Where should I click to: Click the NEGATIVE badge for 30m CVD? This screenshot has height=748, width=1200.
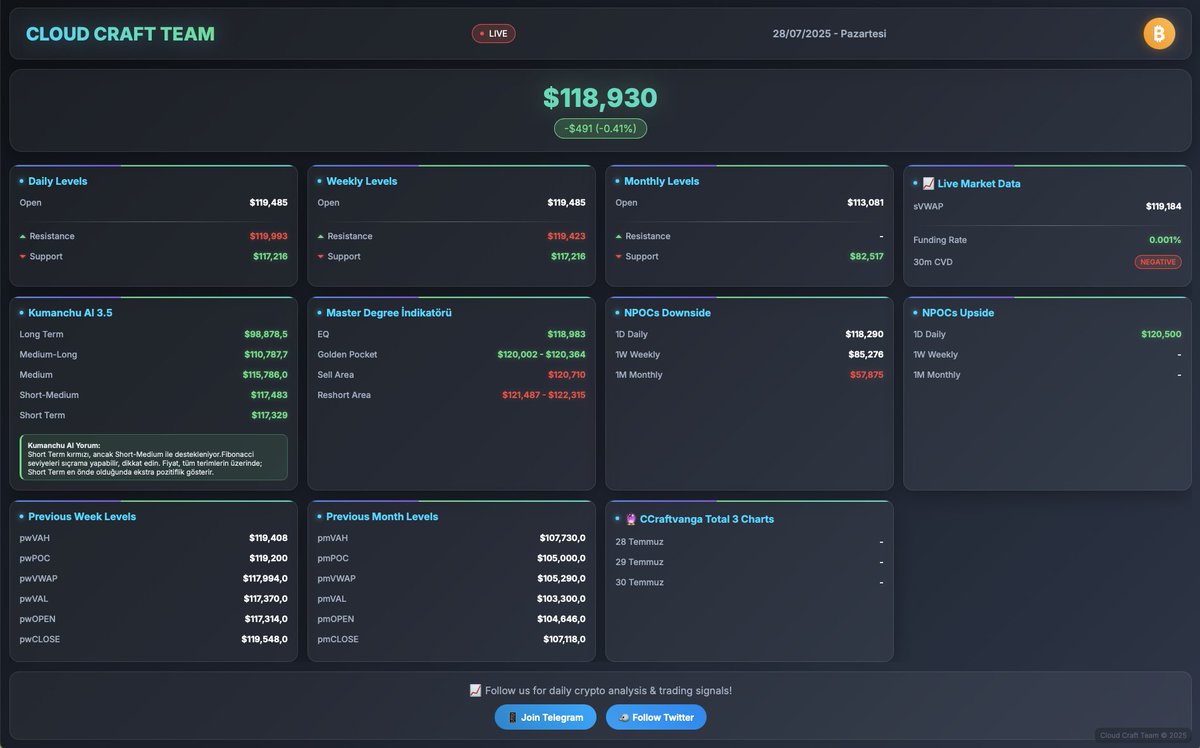tap(1158, 262)
